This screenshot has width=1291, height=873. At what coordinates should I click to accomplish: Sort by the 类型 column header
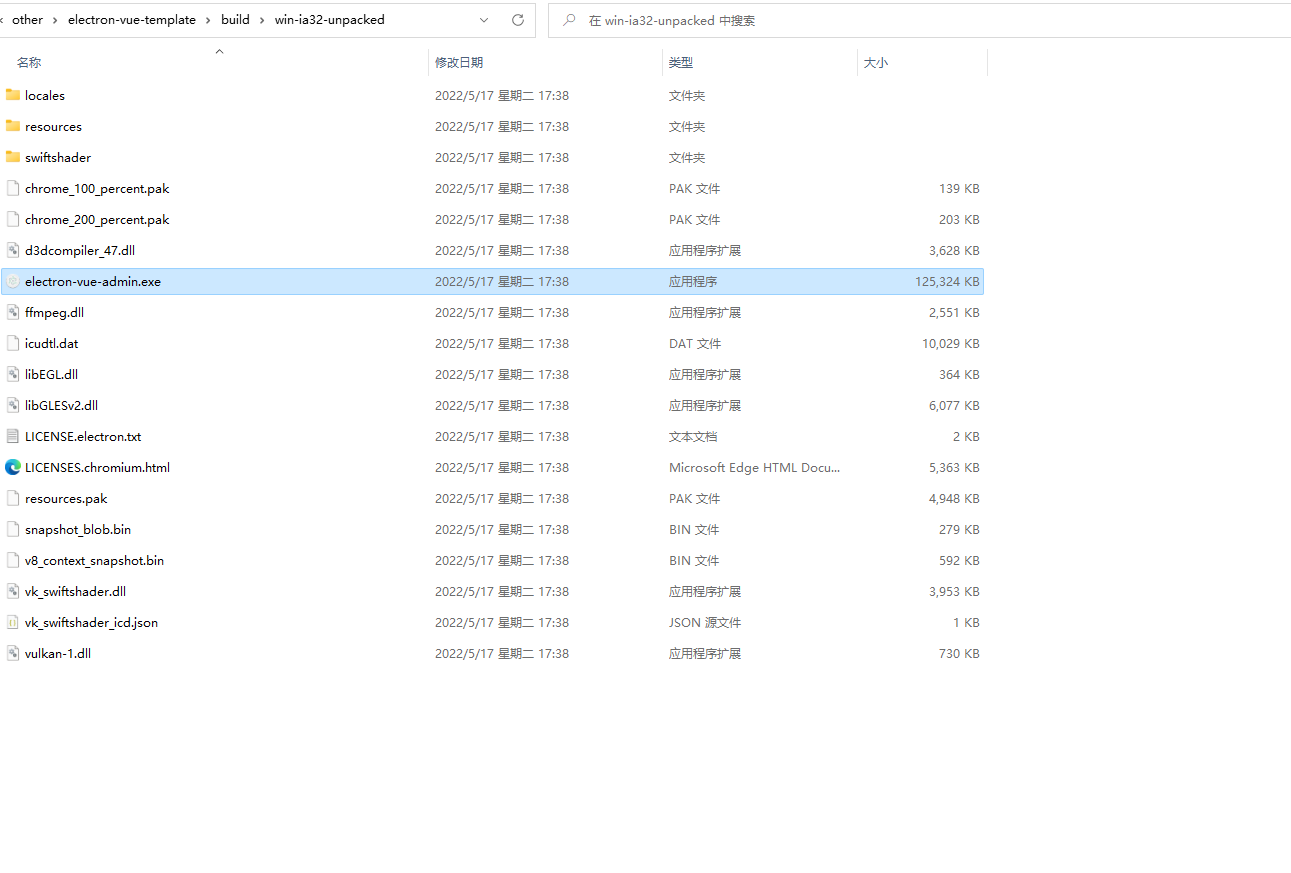[681, 62]
